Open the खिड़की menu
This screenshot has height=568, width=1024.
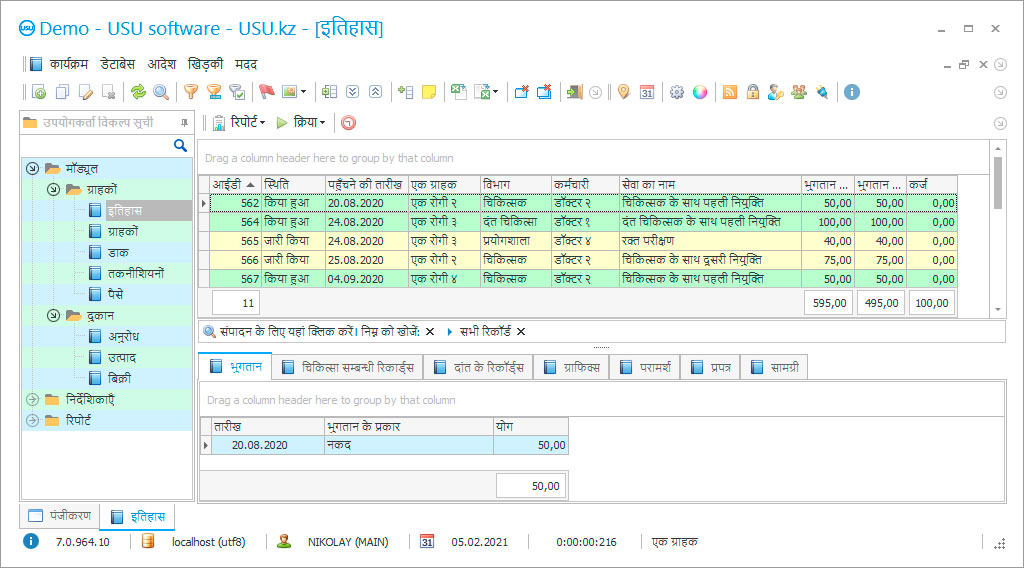[205, 64]
